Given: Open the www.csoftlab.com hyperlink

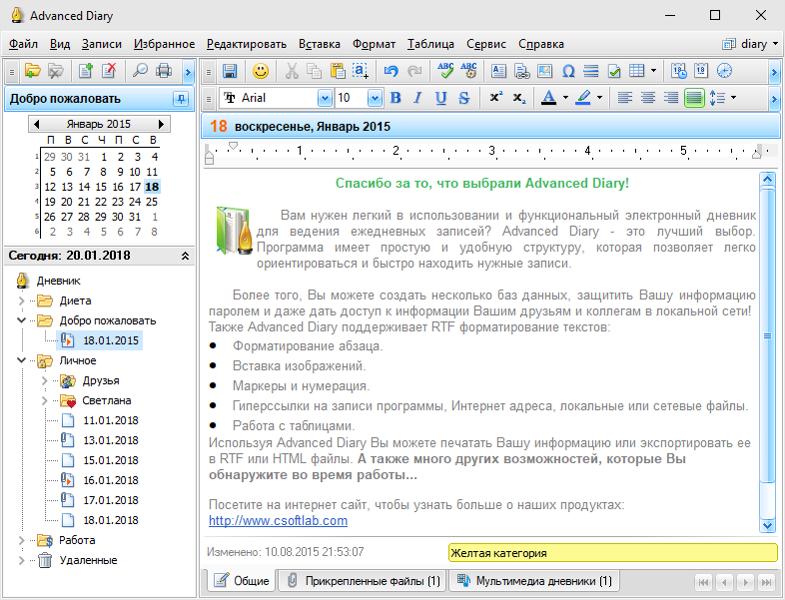Looking at the screenshot, I should coord(278,521).
